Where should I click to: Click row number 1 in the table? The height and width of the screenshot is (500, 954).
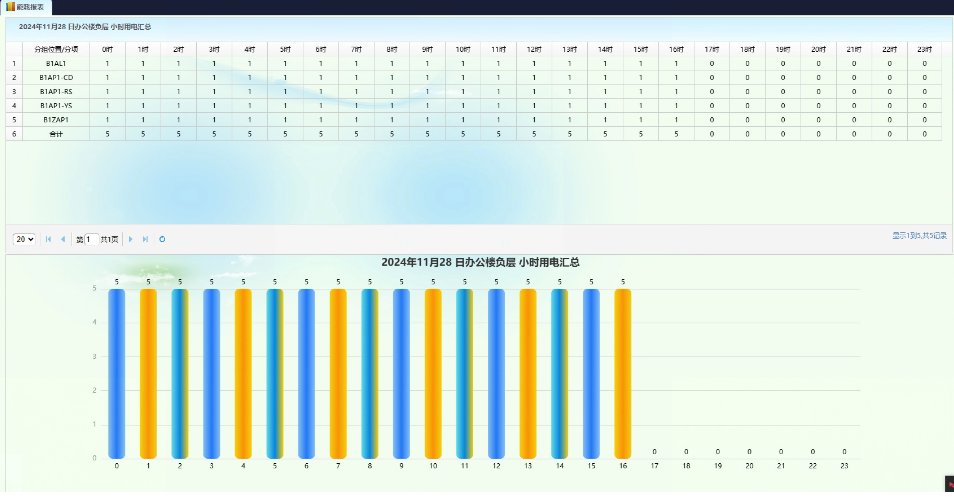[14, 63]
